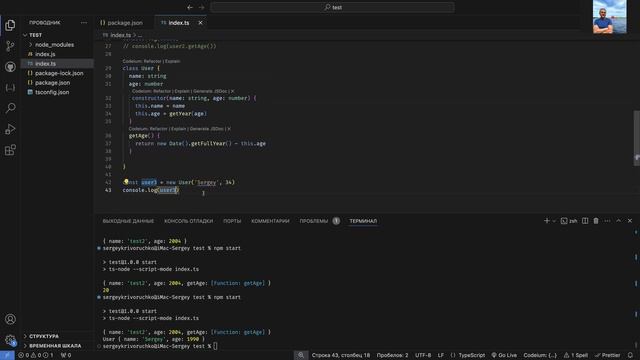Screen dimensions: 640x360
Task: Click Codeium code lens above constructor
Action: [183, 91]
